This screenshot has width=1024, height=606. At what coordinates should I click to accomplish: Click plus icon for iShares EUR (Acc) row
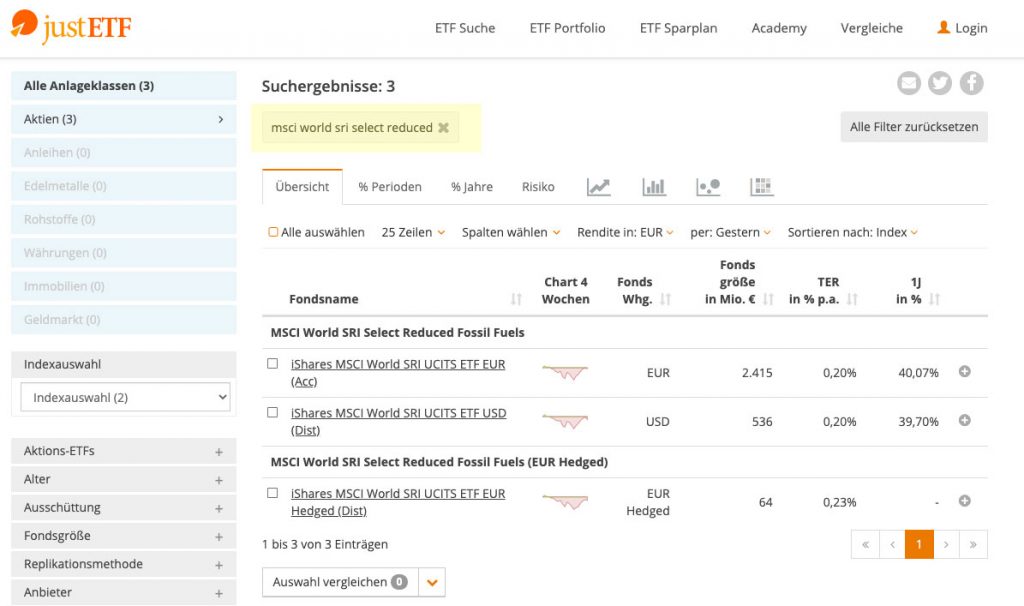coord(965,372)
